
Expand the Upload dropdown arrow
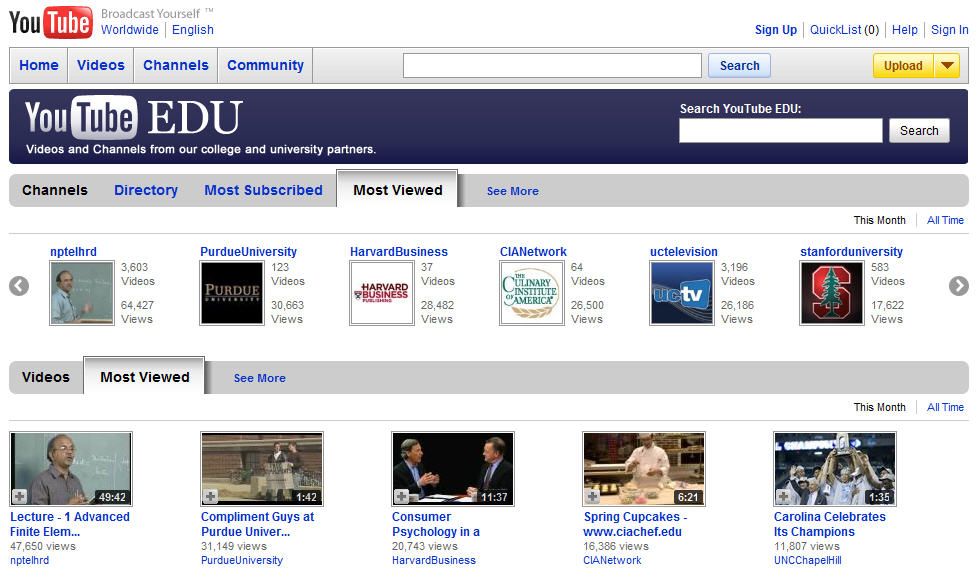(x=947, y=66)
